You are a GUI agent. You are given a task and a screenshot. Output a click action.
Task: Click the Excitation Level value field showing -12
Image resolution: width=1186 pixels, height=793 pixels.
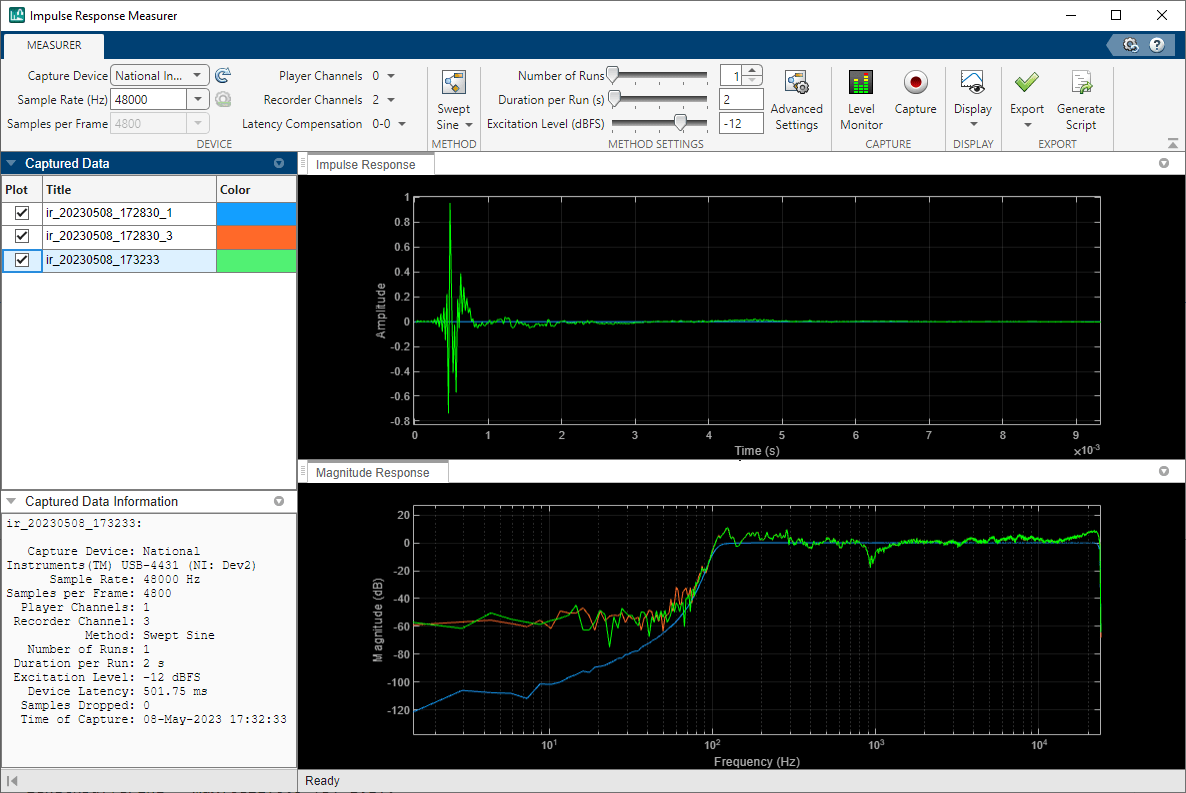tap(740, 123)
